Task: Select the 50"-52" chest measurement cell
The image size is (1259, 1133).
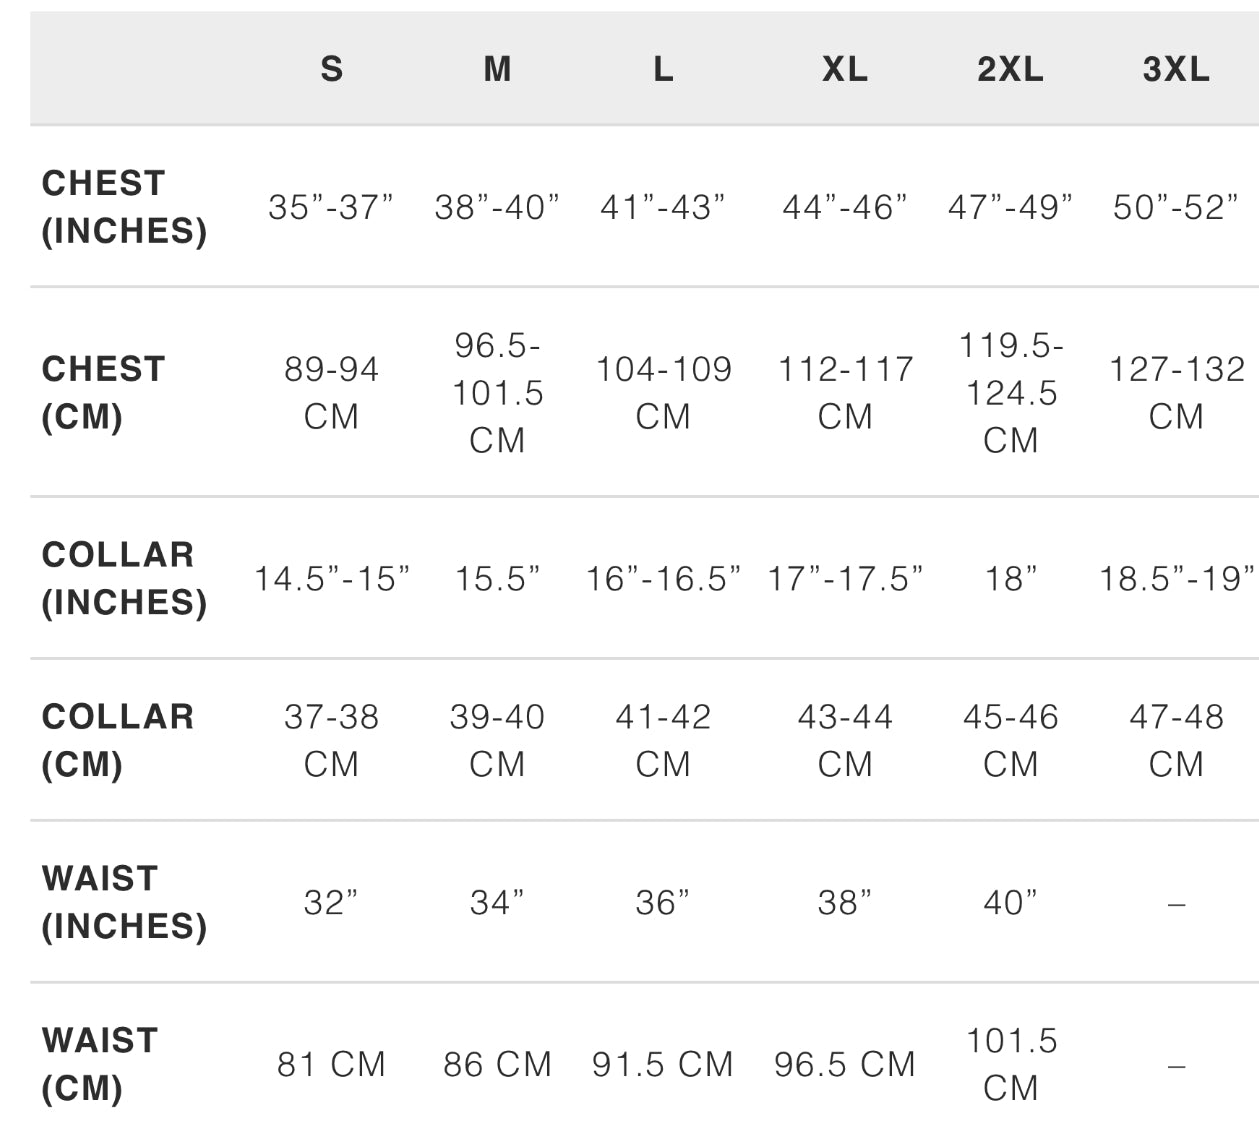Action: coord(1176,207)
